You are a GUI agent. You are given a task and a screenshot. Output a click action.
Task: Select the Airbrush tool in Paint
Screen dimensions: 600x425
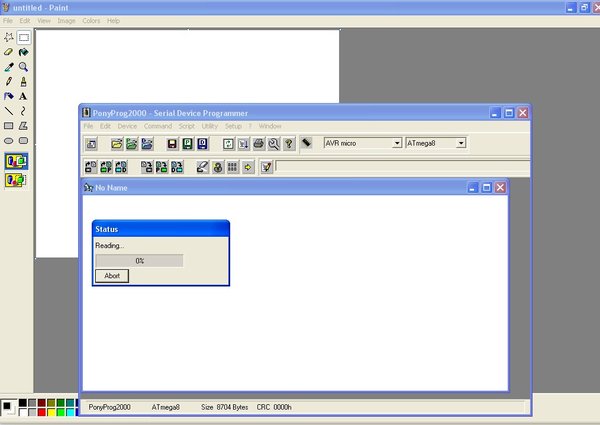(x=9, y=96)
